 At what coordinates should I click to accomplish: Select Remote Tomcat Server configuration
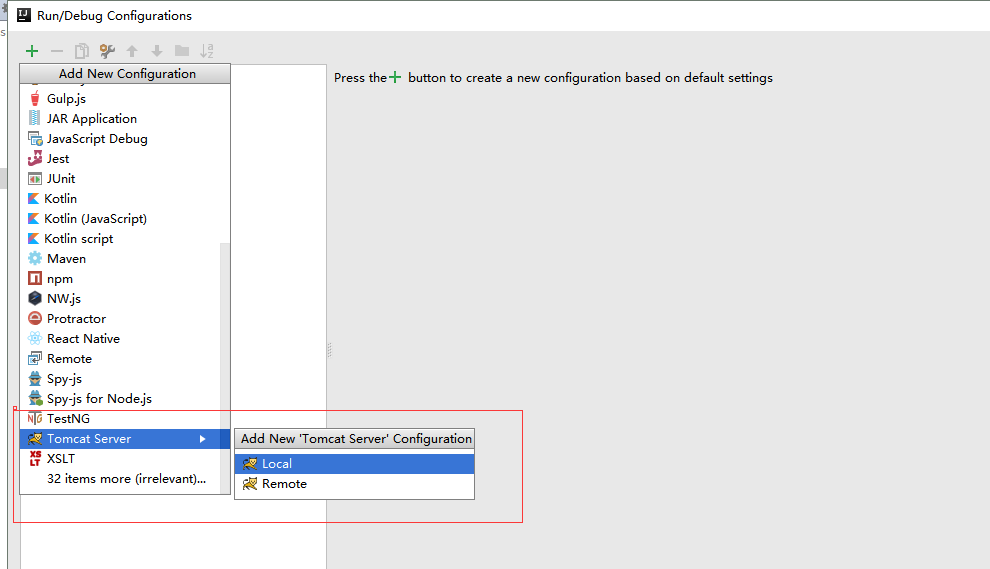[x=354, y=484]
